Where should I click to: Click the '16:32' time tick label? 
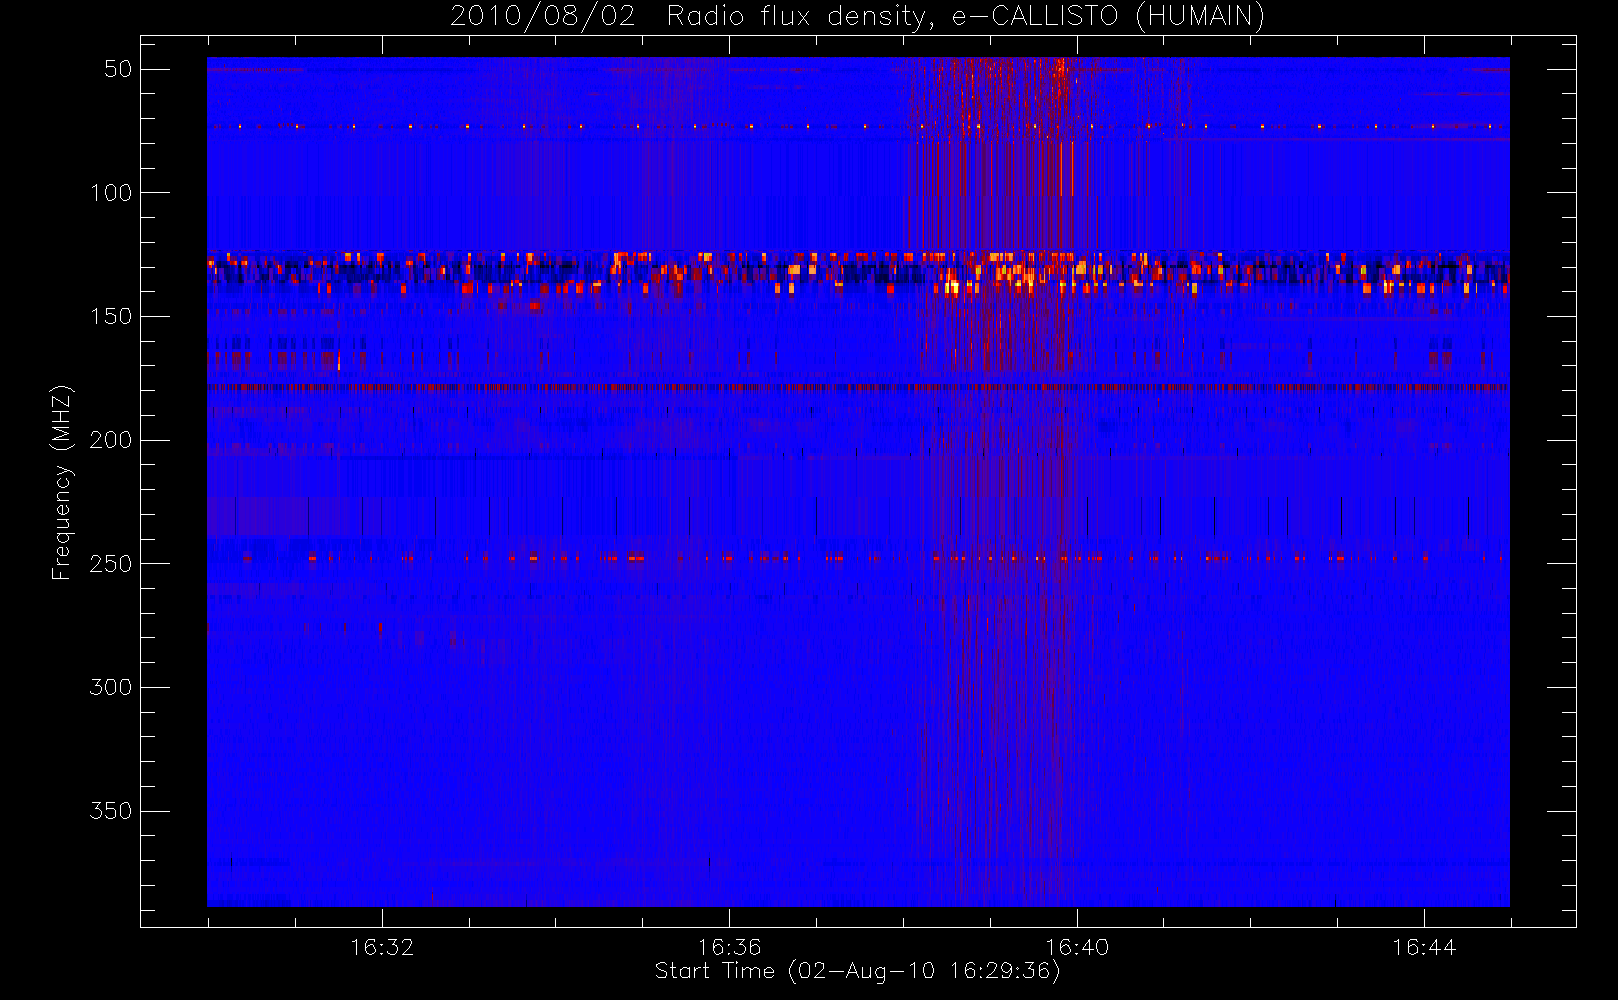[382, 946]
